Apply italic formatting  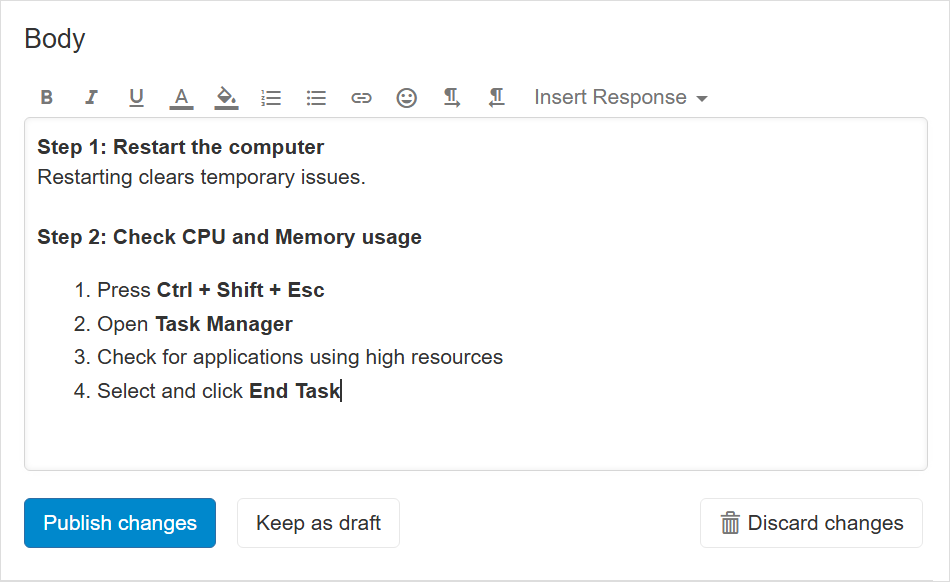tap(91, 97)
